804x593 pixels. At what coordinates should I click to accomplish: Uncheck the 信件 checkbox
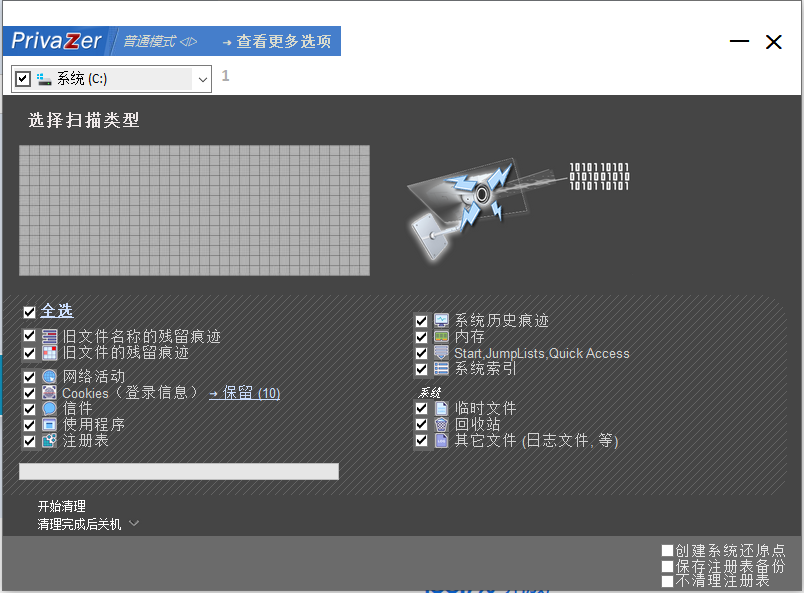click(29, 409)
